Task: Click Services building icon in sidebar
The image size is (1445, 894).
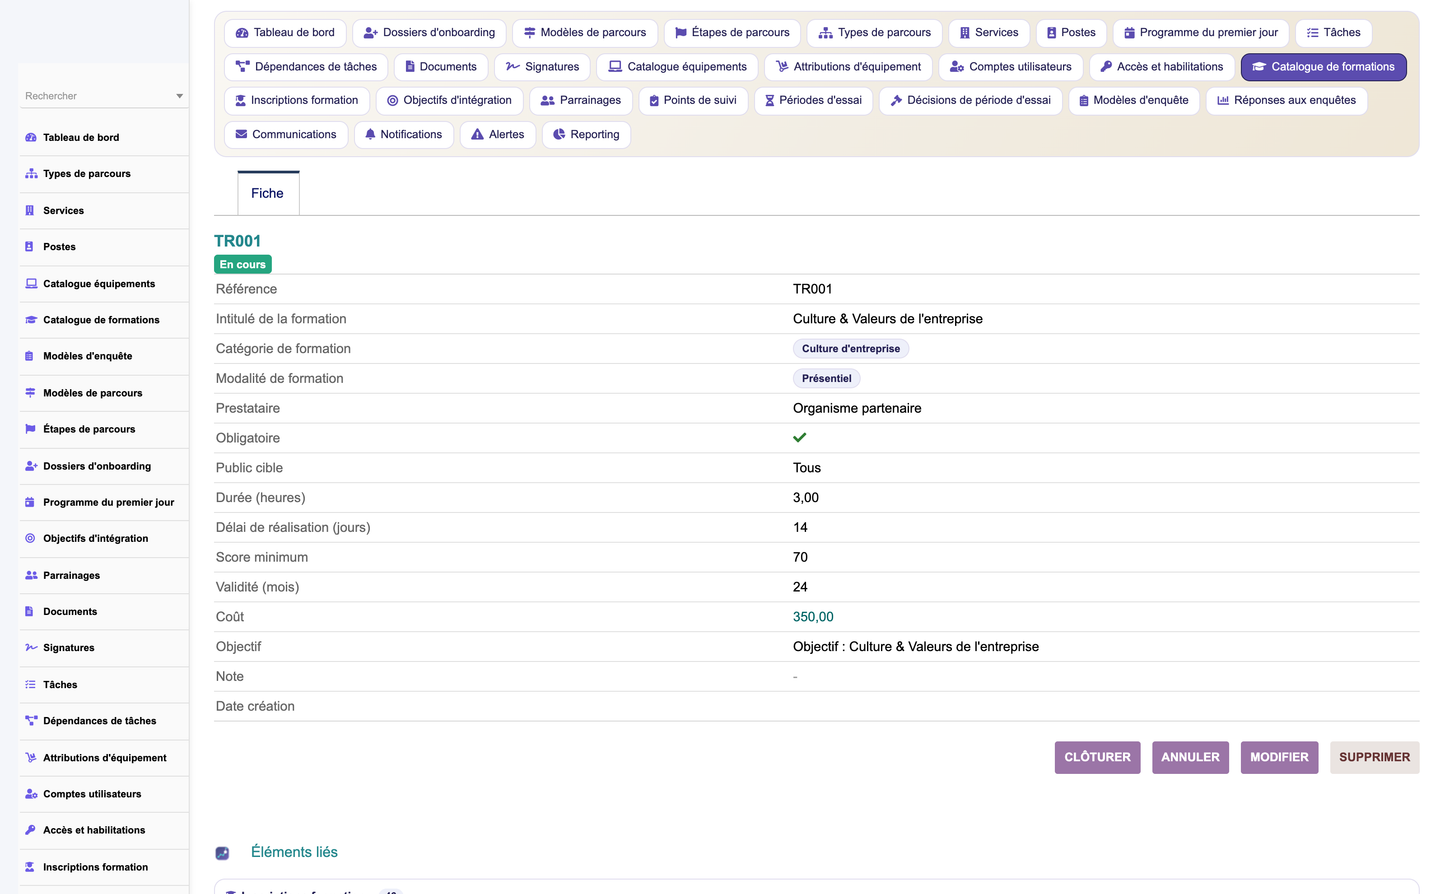Action: [29, 211]
